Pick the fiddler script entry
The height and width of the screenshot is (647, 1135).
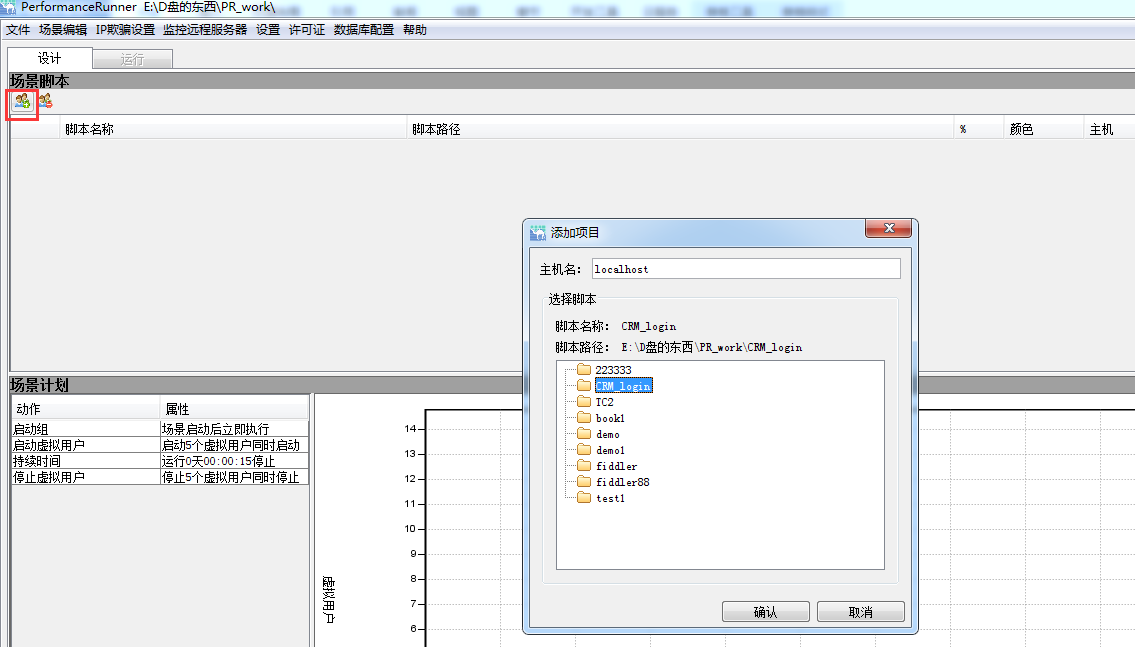[x=616, y=466]
